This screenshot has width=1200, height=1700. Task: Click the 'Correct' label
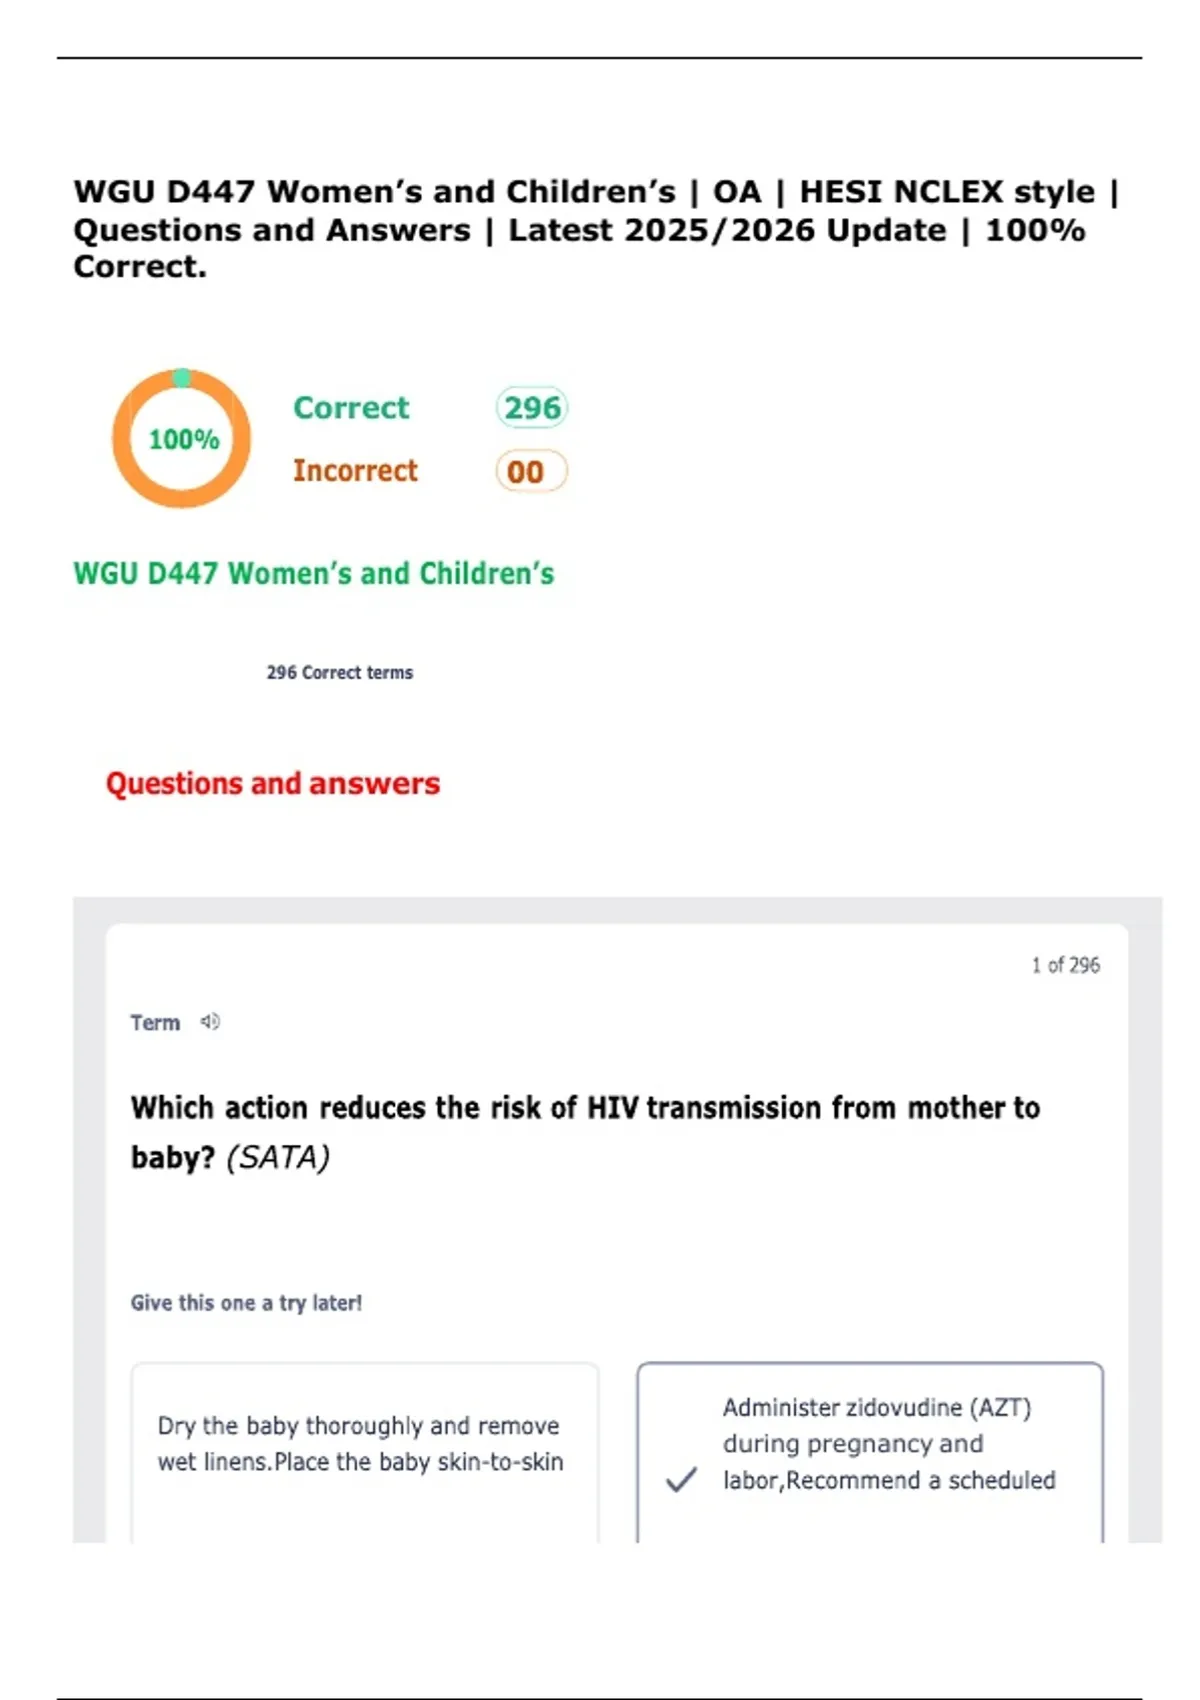click(351, 407)
